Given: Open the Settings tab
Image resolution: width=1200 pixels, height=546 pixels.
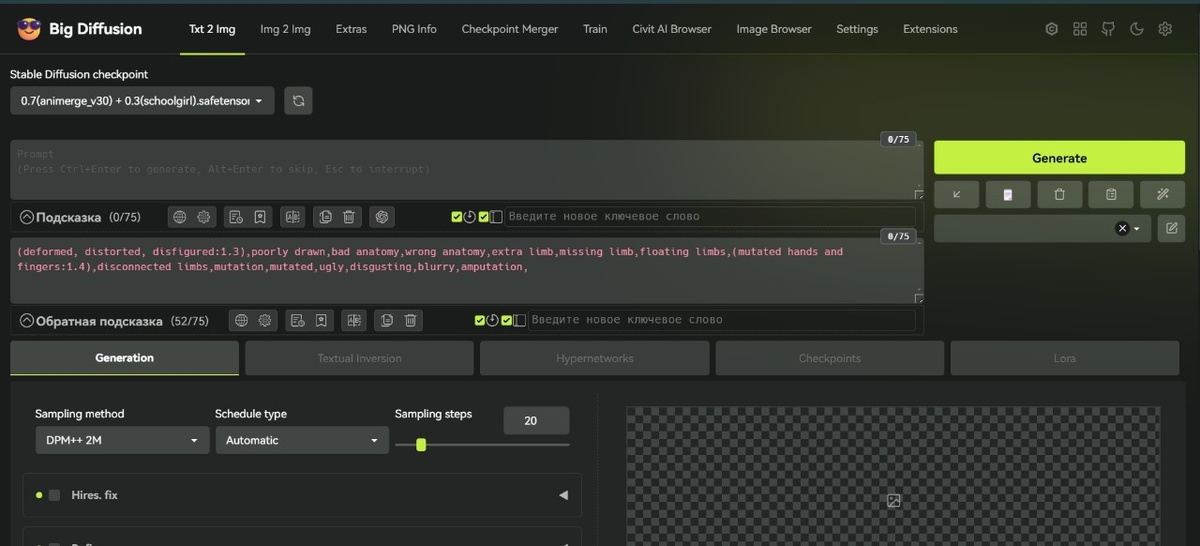Looking at the screenshot, I should [857, 29].
